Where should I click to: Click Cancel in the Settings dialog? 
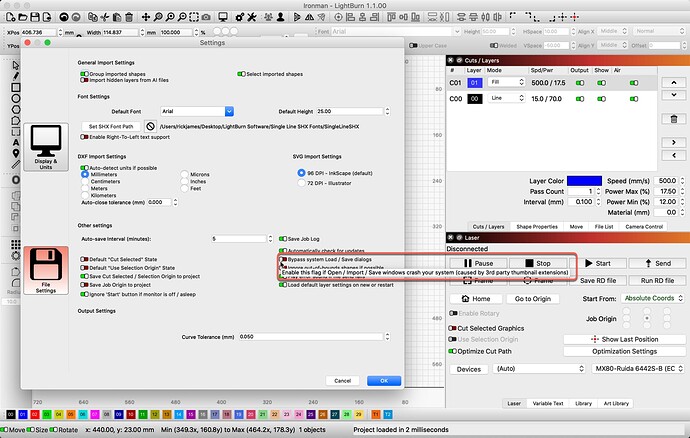342,381
